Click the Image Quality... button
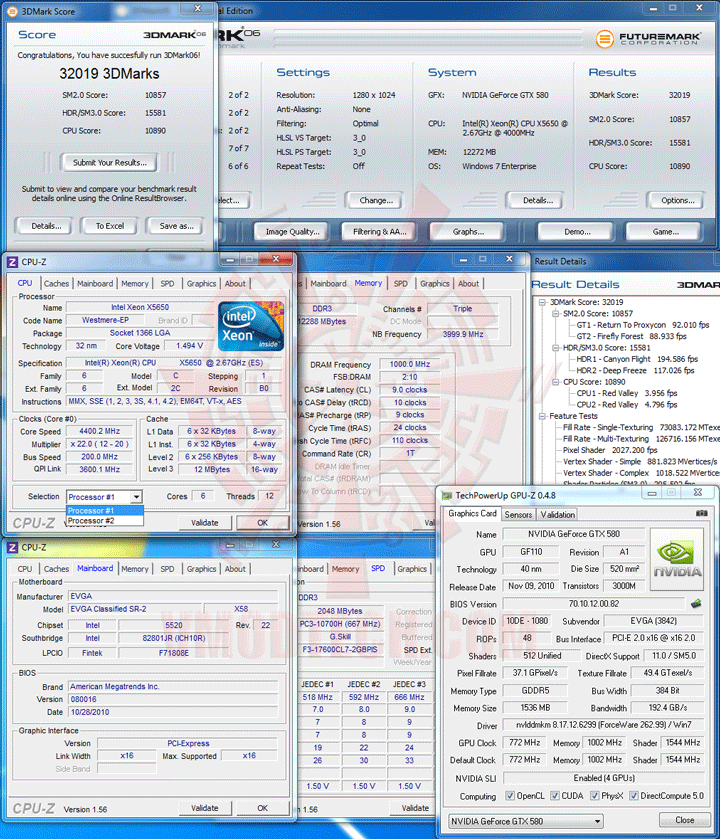Image resolution: width=720 pixels, height=839 pixels. [293, 232]
